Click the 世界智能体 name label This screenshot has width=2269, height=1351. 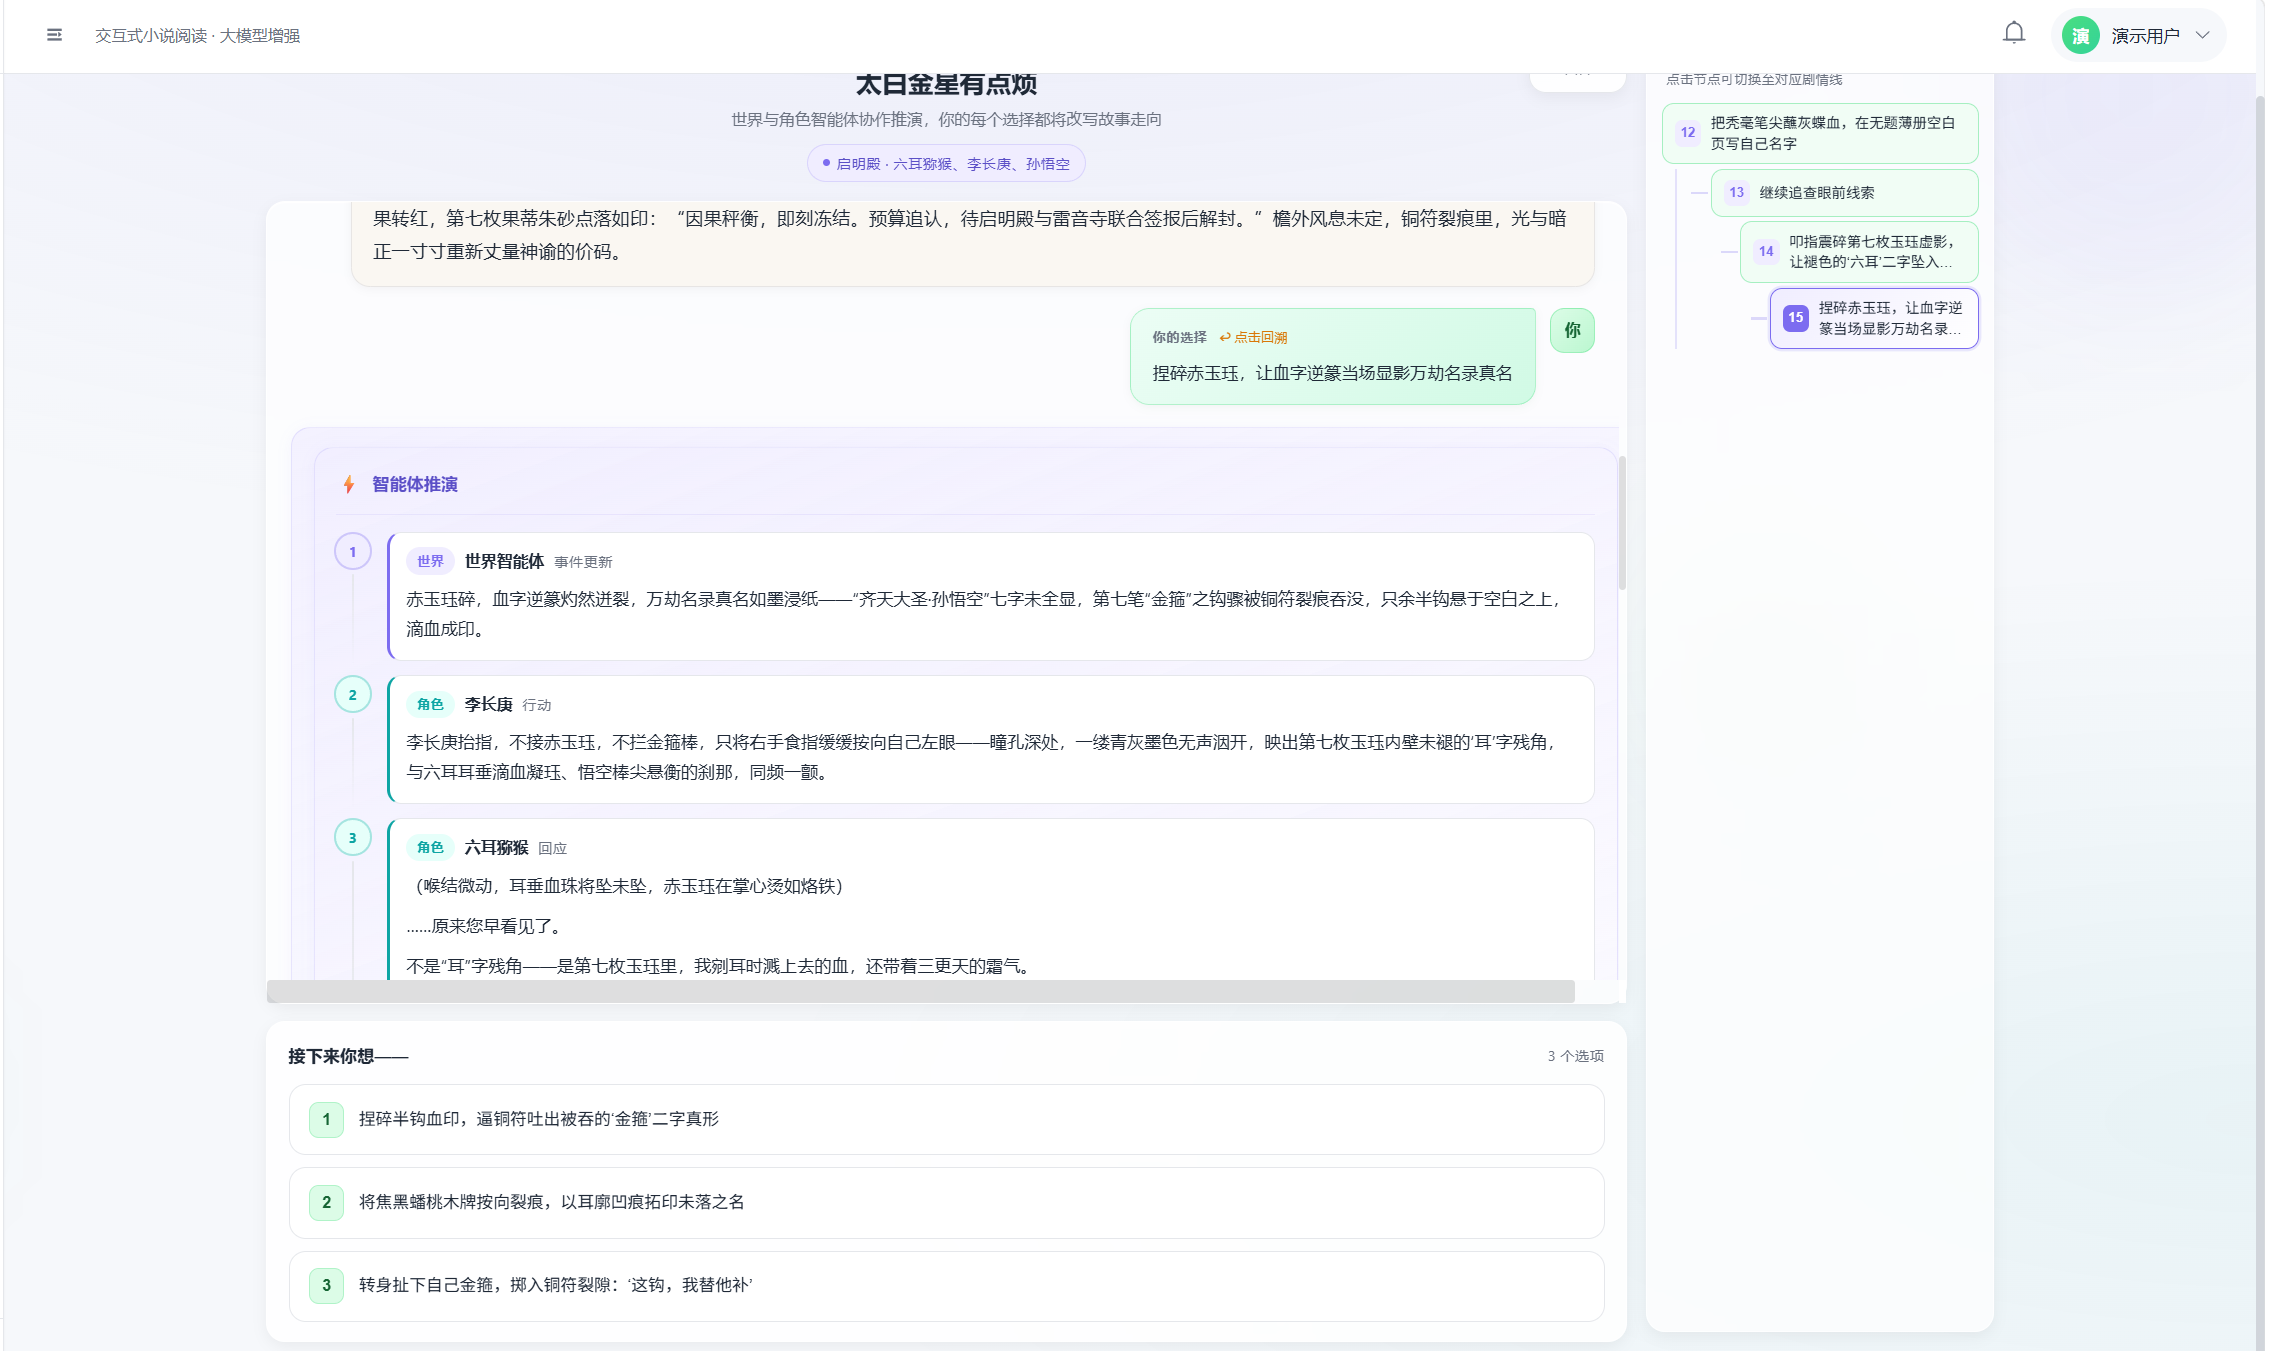(x=504, y=562)
